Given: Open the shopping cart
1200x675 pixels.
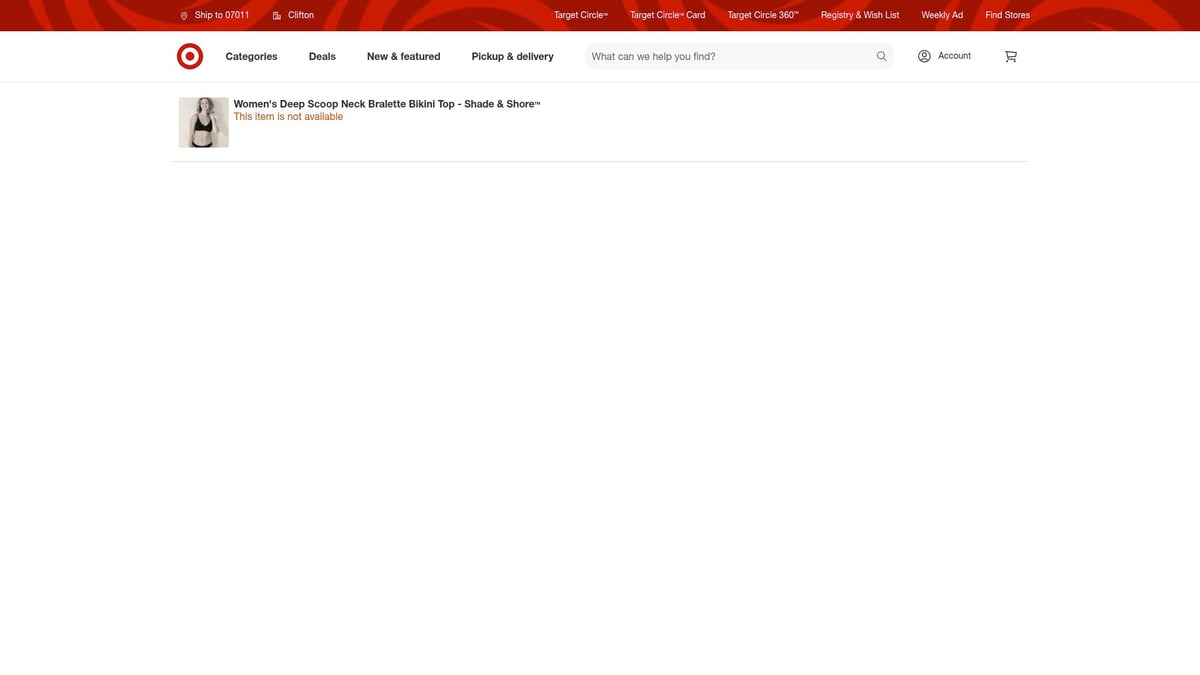Looking at the screenshot, I should point(1010,57).
